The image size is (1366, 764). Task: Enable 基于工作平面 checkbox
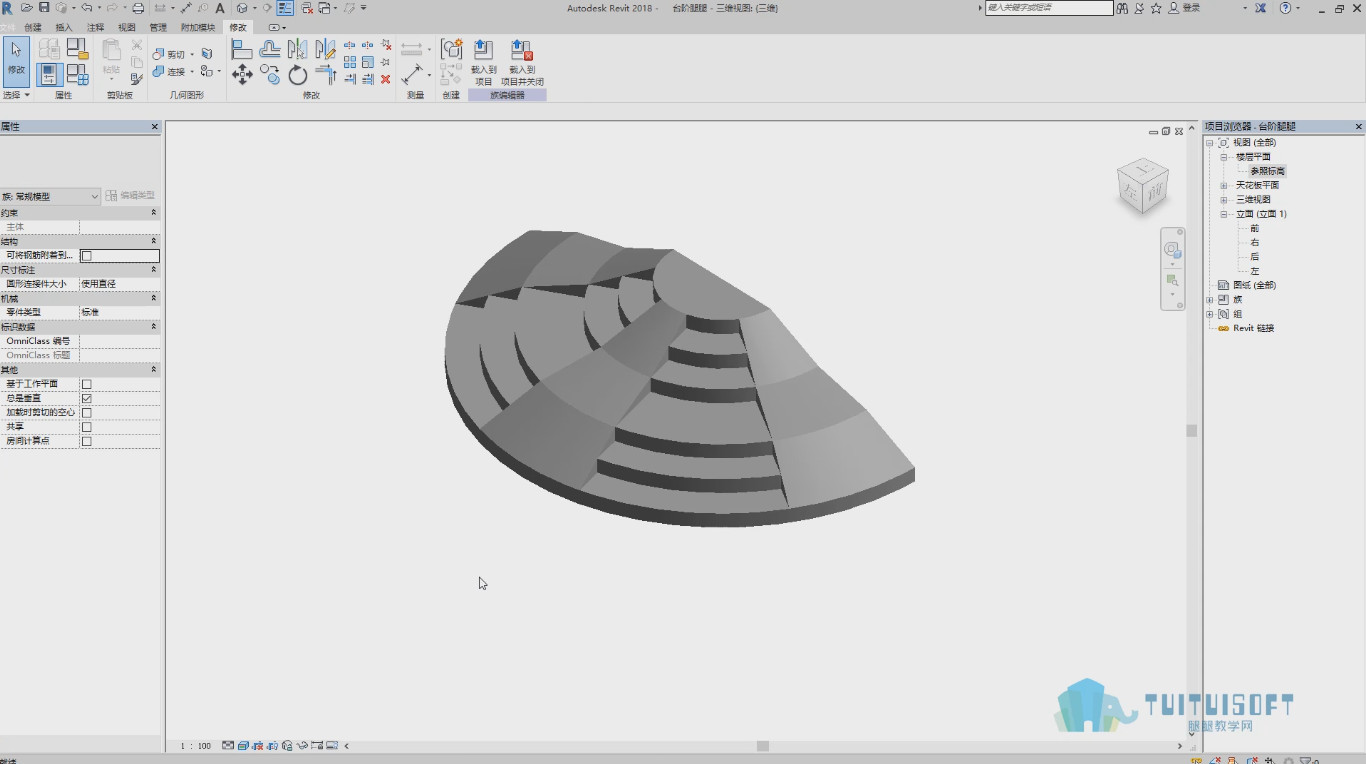click(86, 384)
